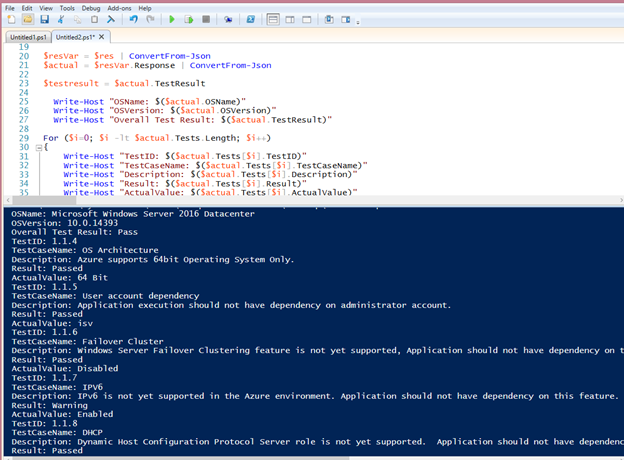Viewport: 624px width, 460px height.
Task: Save the script using the floppy icon
Action: [44, 19]
